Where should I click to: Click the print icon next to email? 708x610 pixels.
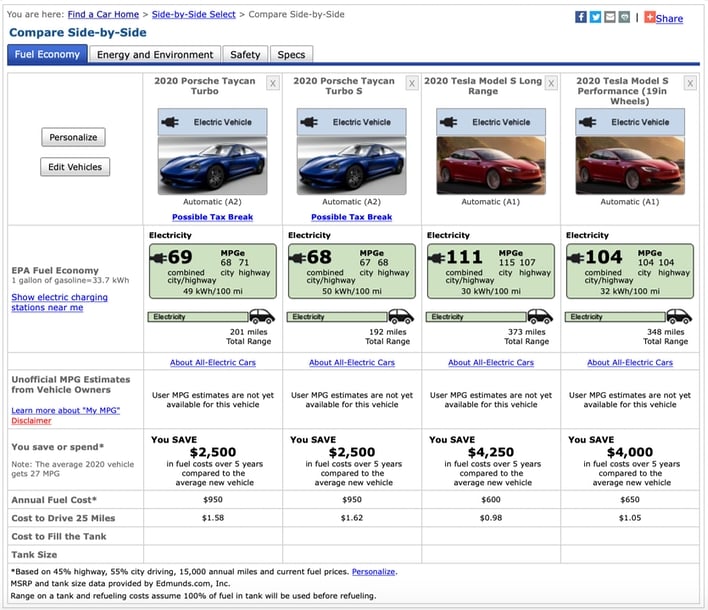point(624,17)
